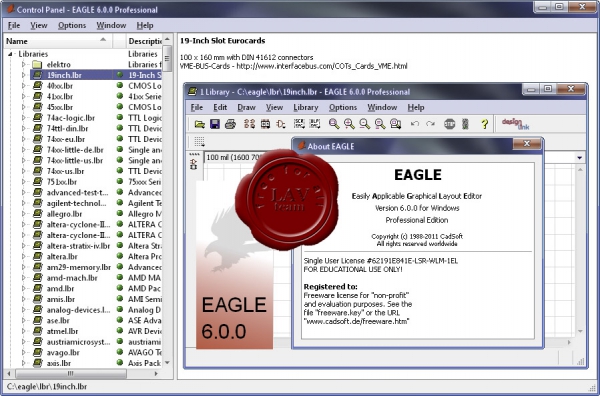Toggle the green in-use dot for 74ac-logic.lbr
This screenshot has width=600, height=396.
120,117
